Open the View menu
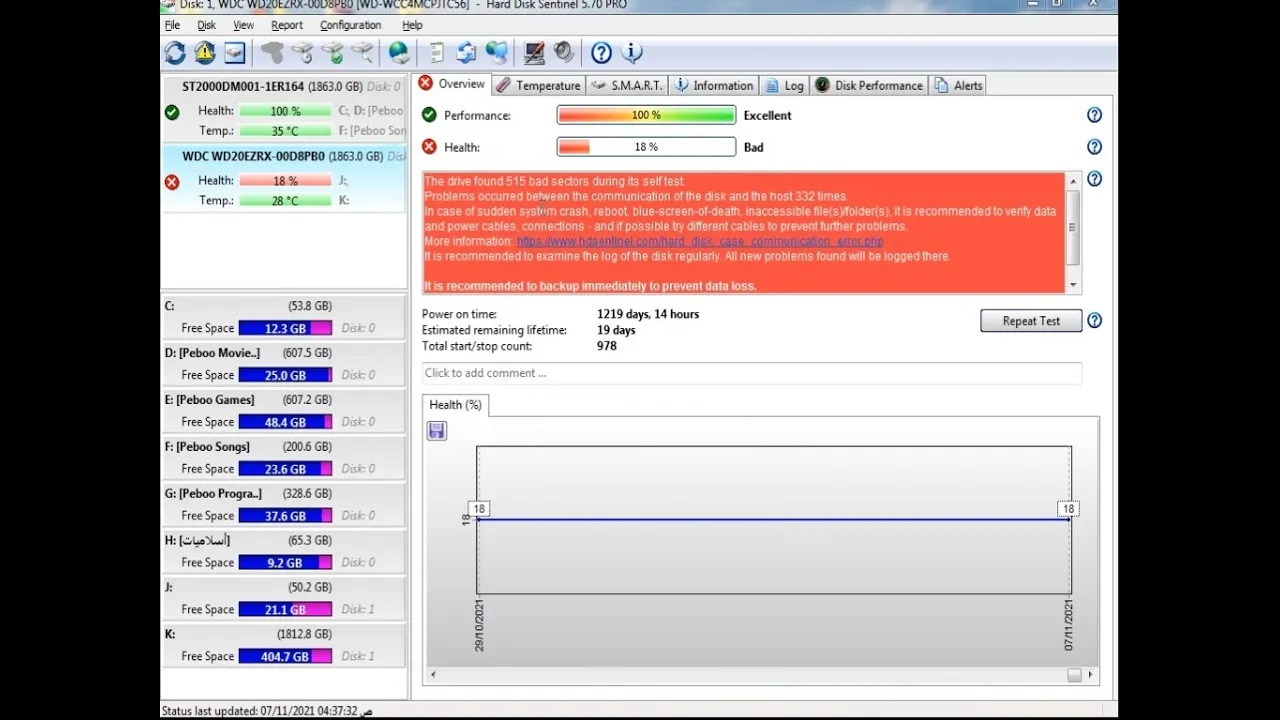Viewport: 1280px width, 720px height. click(243, 25)
